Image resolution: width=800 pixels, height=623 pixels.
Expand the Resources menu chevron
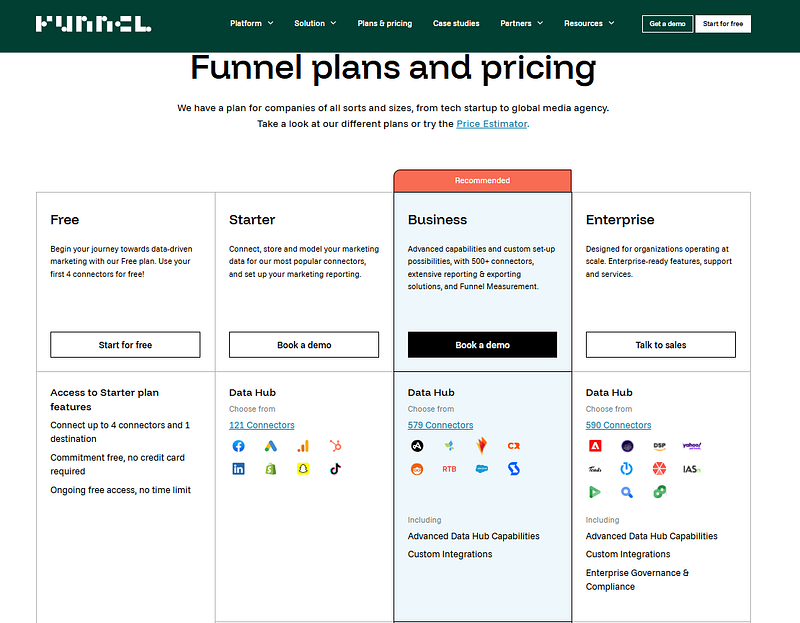coord(612,23)
